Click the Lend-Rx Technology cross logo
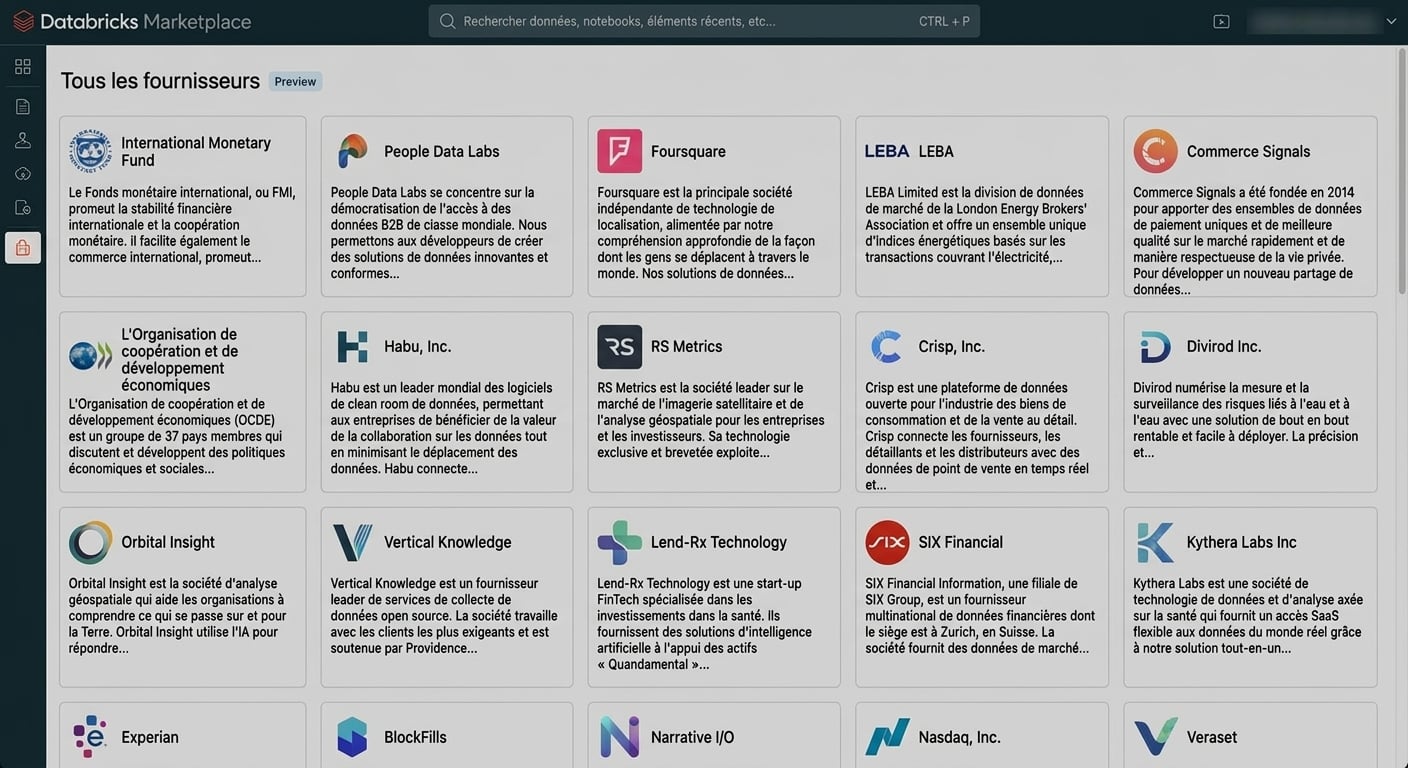 620,542
